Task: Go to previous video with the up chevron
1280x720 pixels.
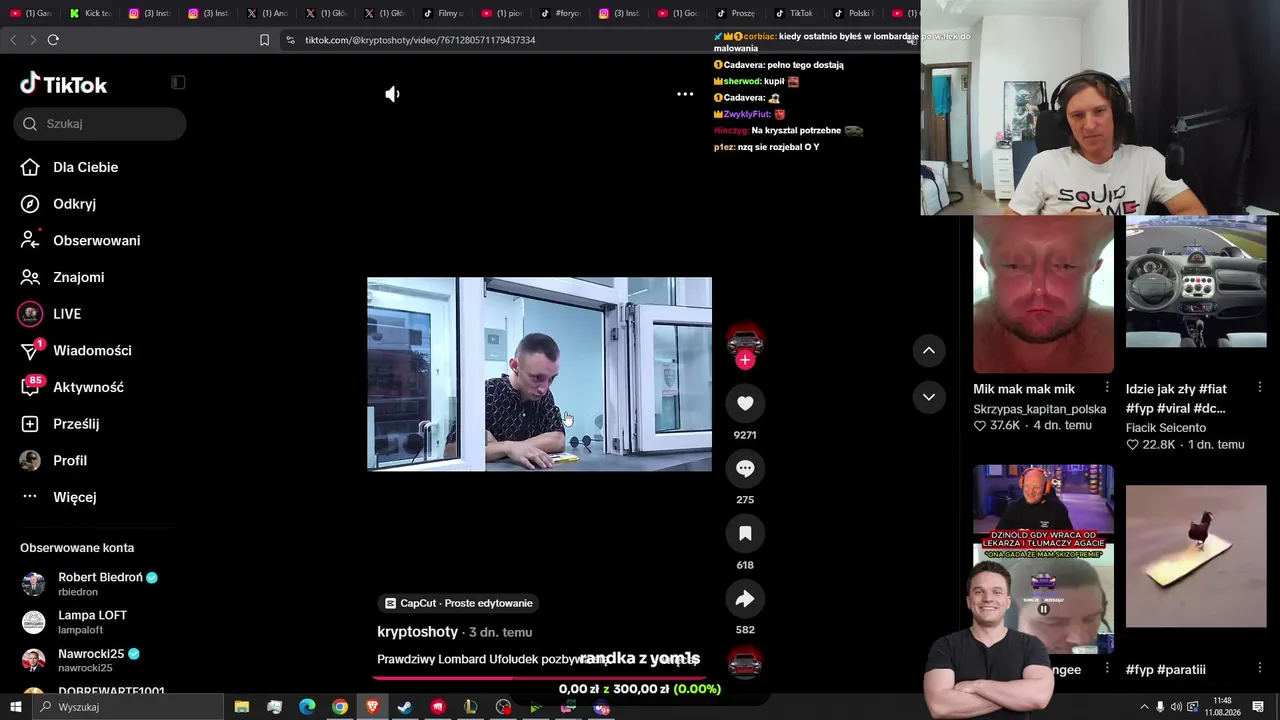Action: click(x=929, y=350)
